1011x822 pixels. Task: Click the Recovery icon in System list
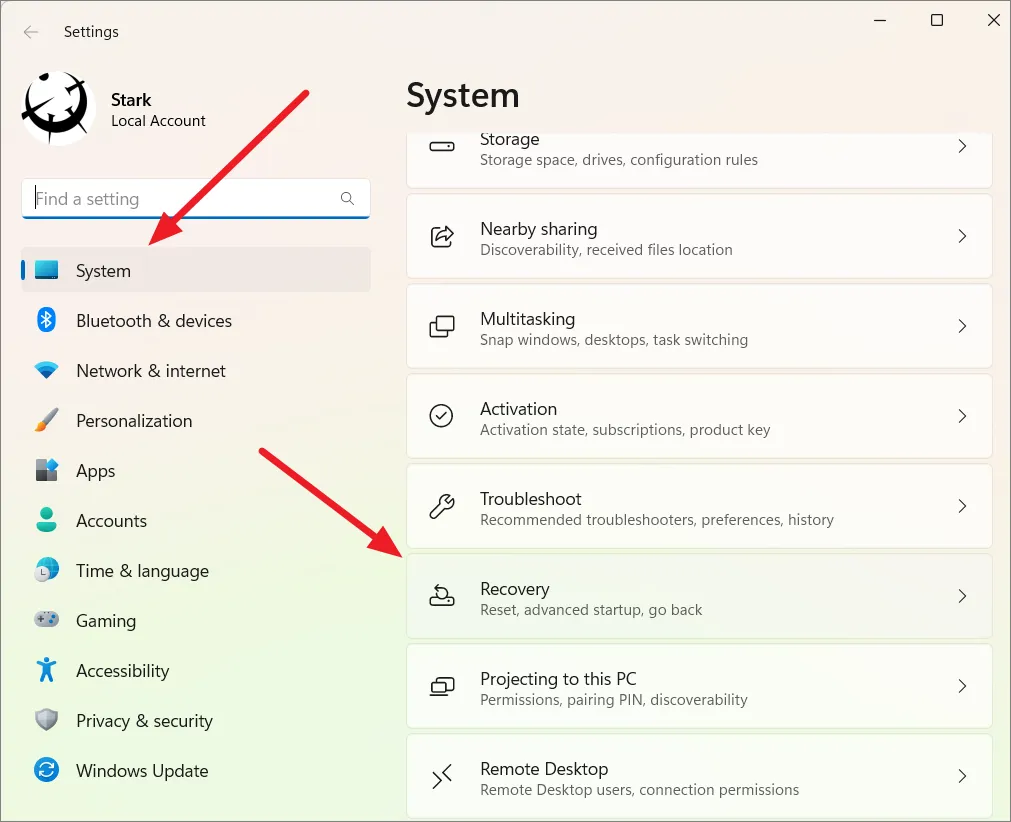(x=441, y=597)
